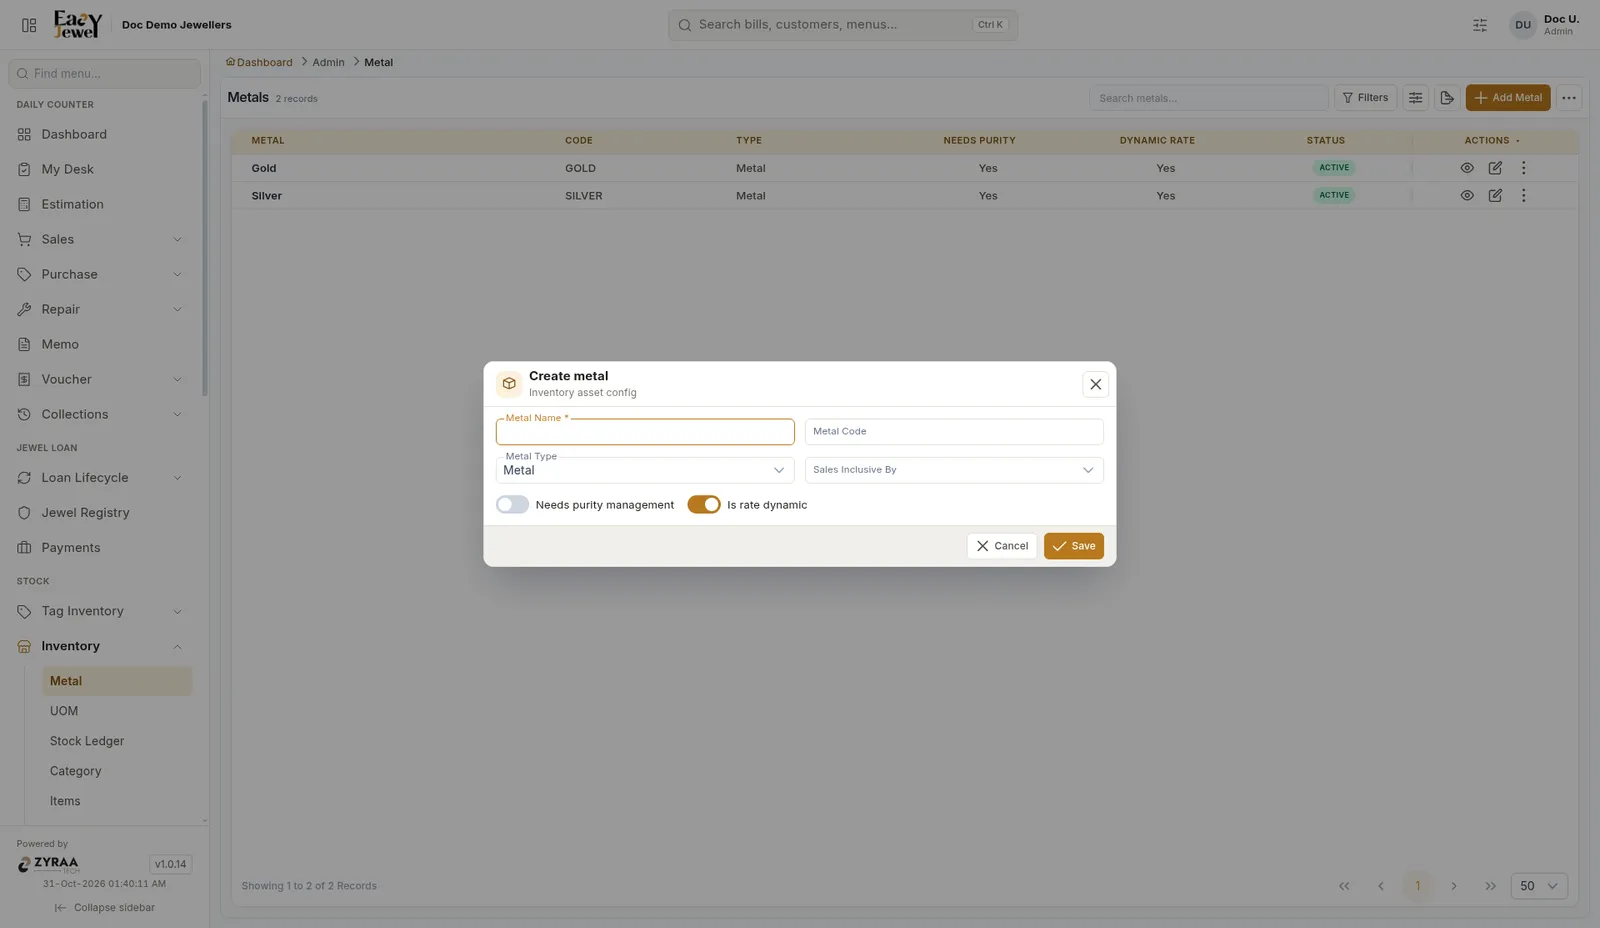Image resolution: width=1600 pixels, height=928 pixels.
Task: Go to the first page of records
Action: 1344,886
